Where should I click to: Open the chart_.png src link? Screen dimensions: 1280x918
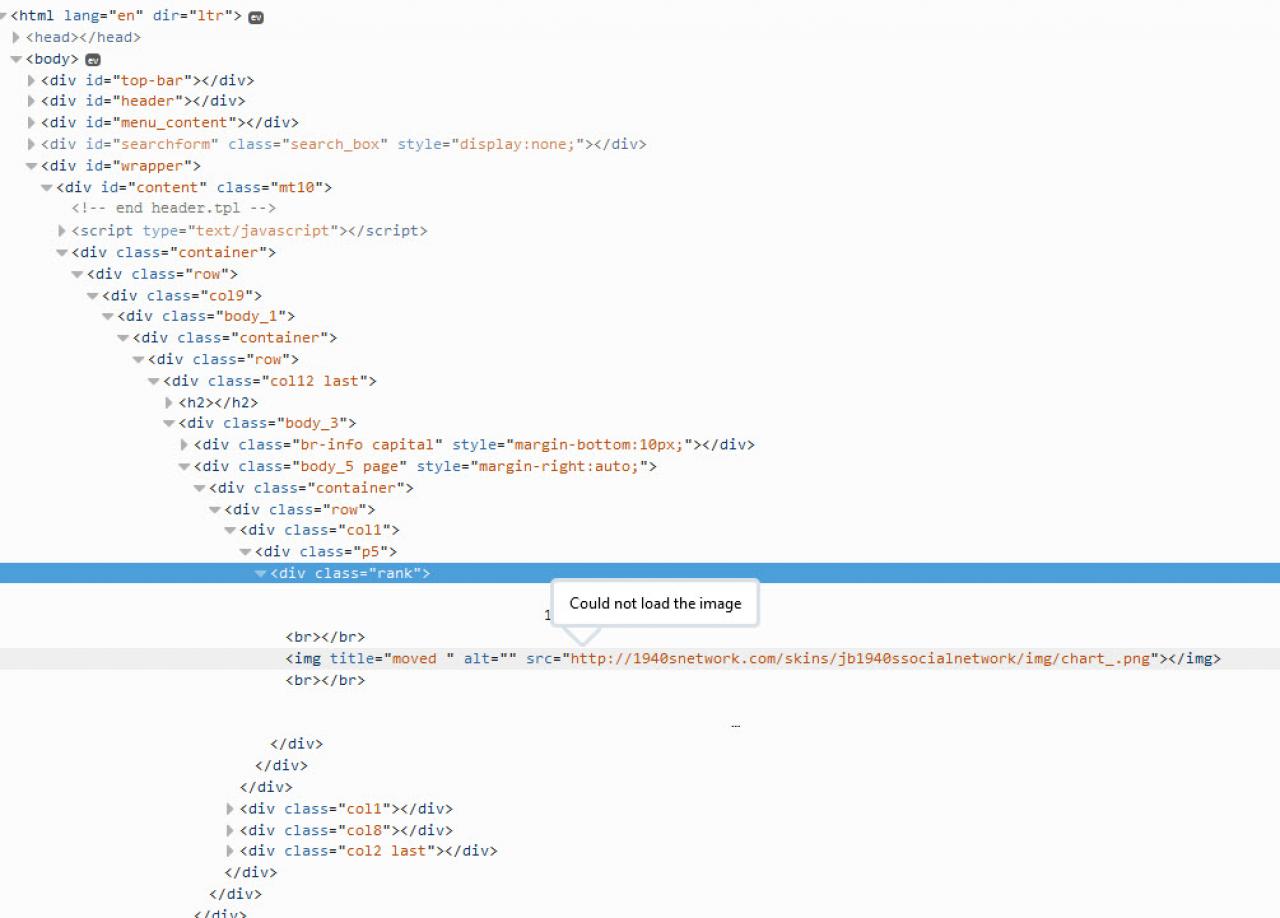(x=860, y=659)
